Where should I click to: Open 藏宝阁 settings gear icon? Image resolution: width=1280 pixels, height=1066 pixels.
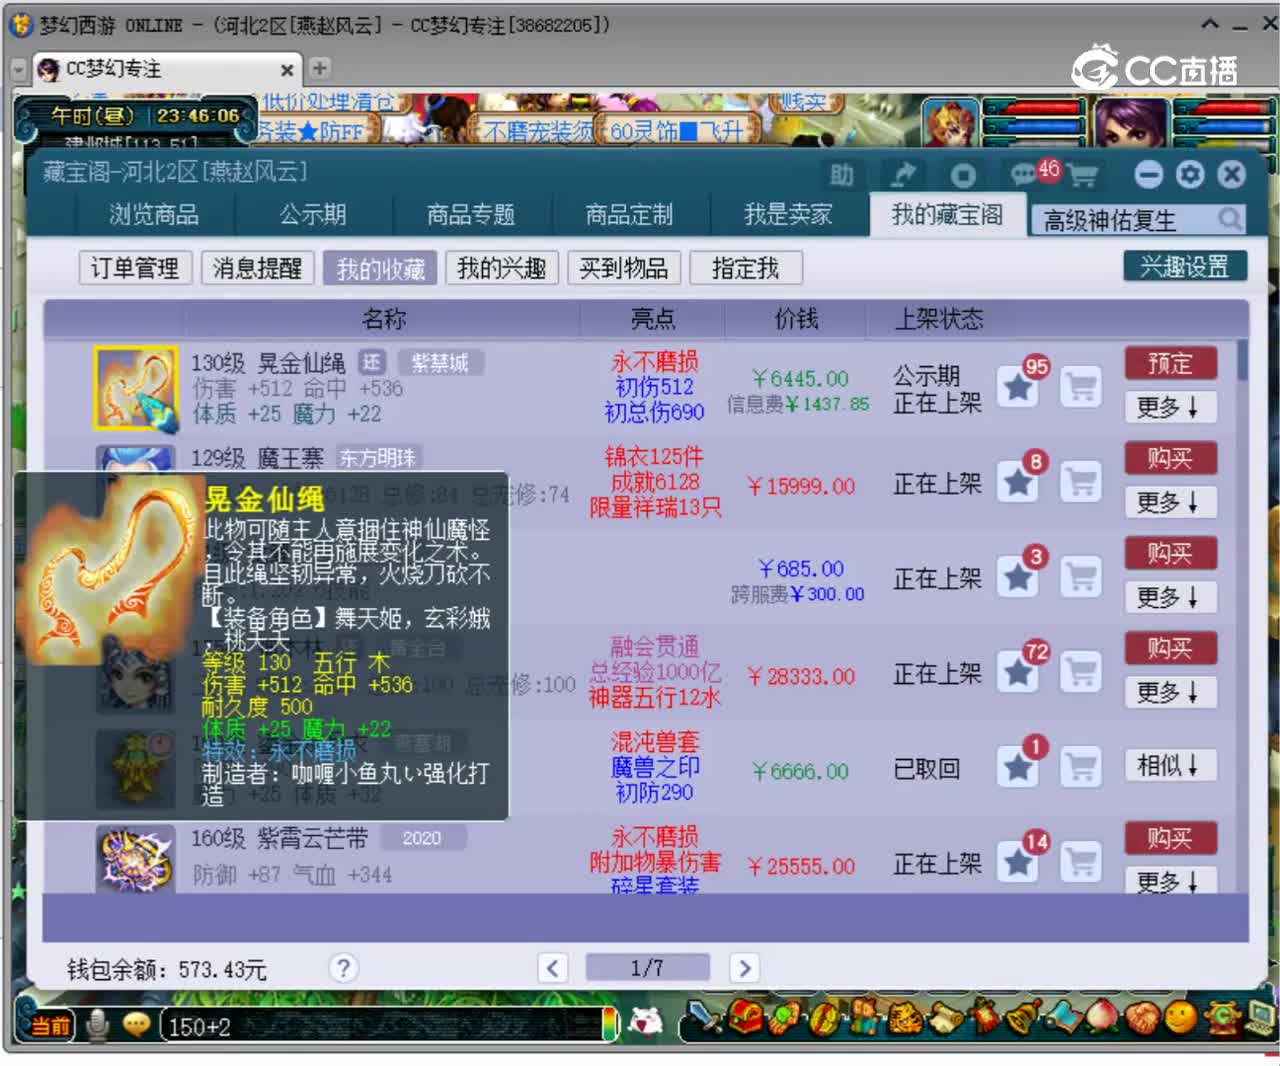1190,175
